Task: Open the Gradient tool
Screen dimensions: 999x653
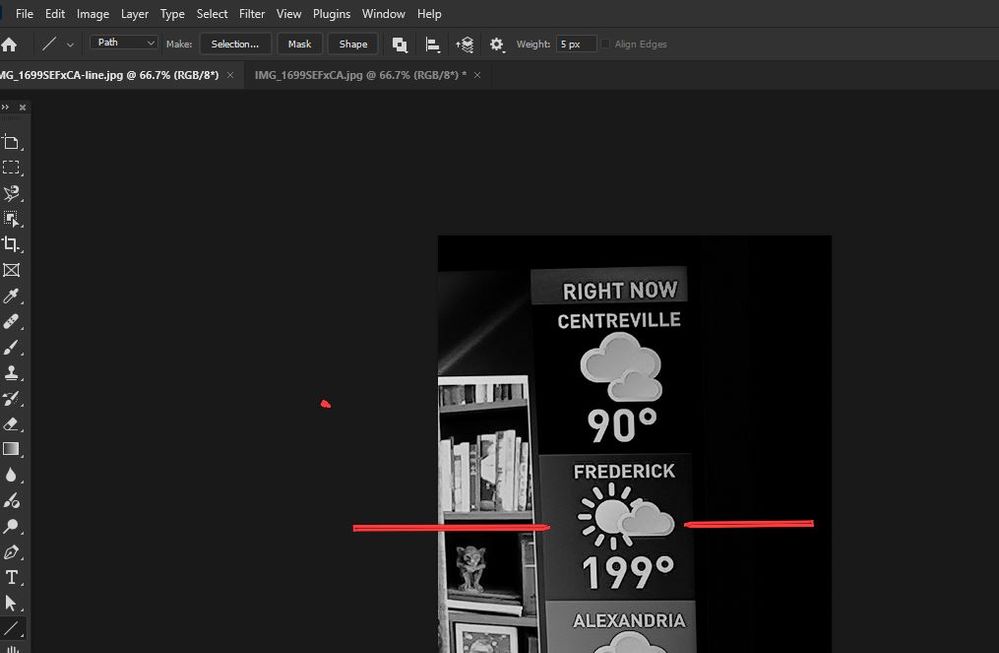Action: point(13,448)
